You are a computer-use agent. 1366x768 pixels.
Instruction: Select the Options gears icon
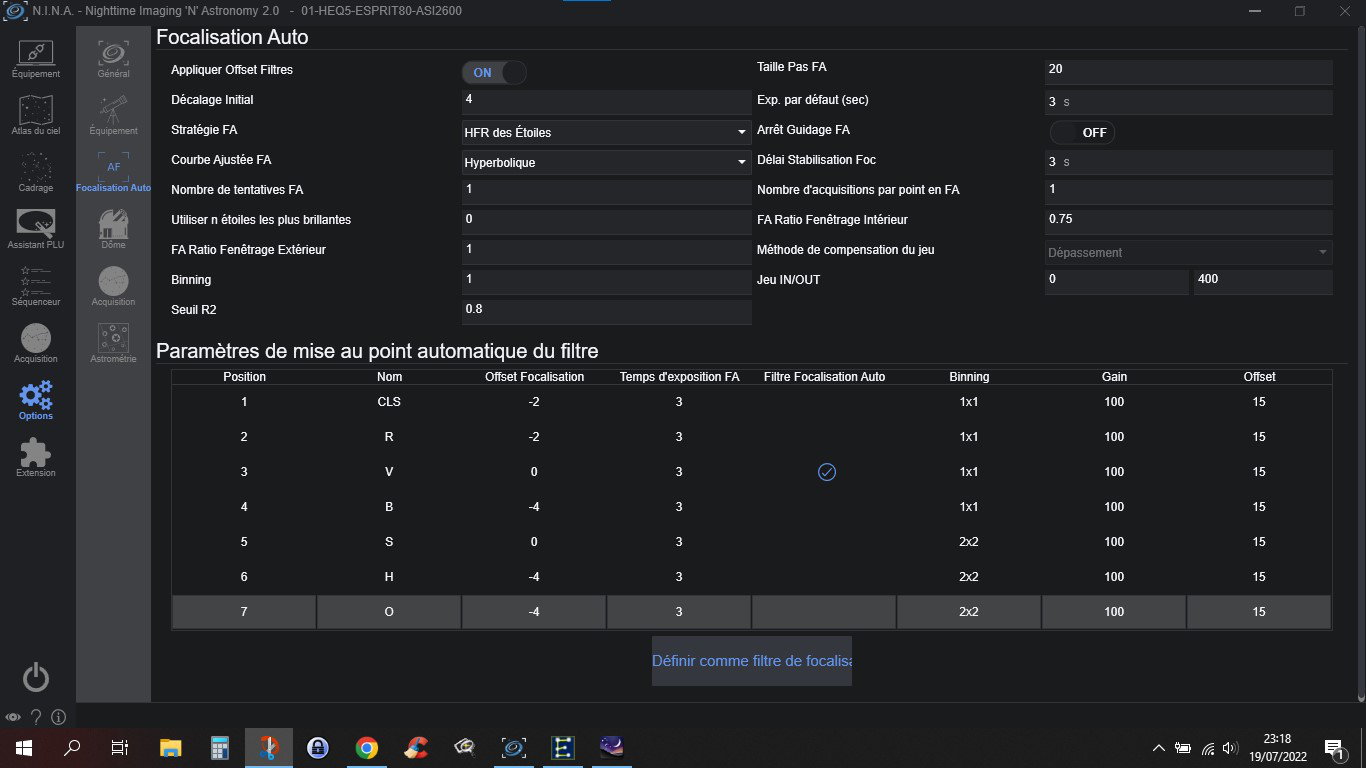pos(36,400)
